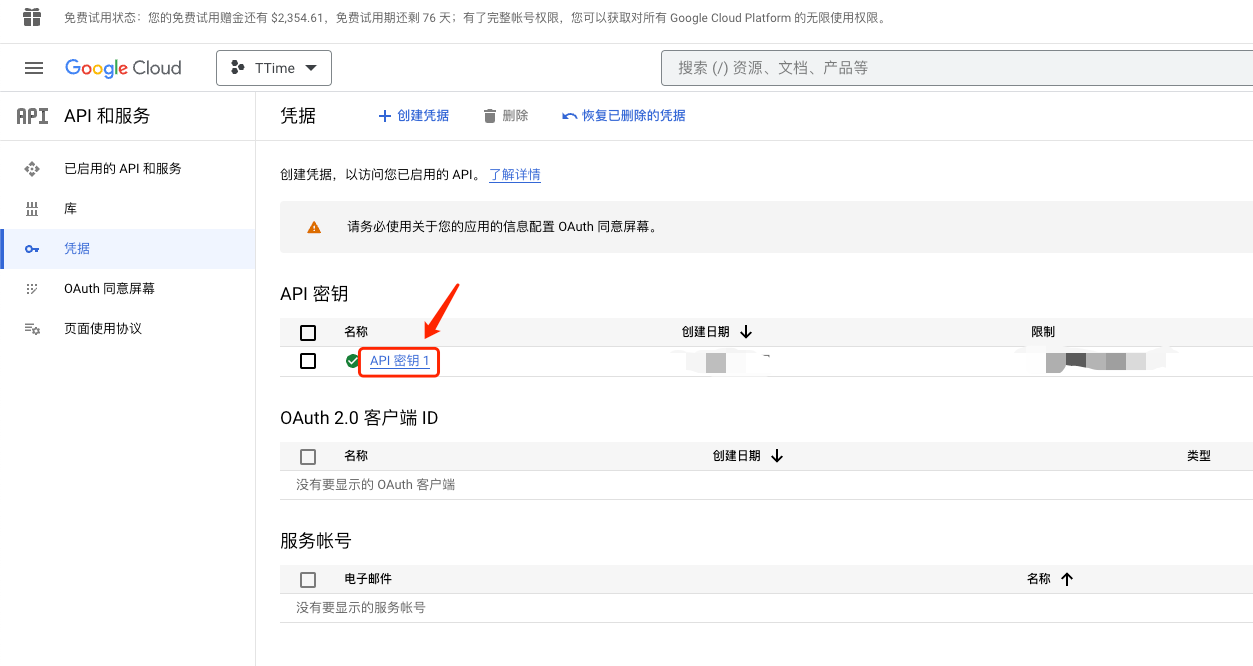Click the trash icon for 删除

(490, 116)
